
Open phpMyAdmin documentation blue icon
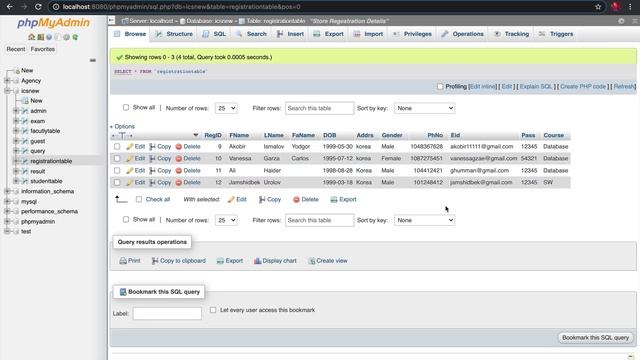click(x=49, y=37)
